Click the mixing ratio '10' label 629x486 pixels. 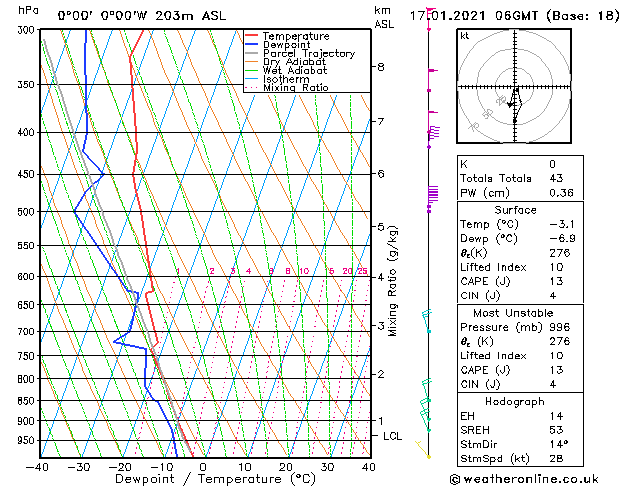pos(304,271)
